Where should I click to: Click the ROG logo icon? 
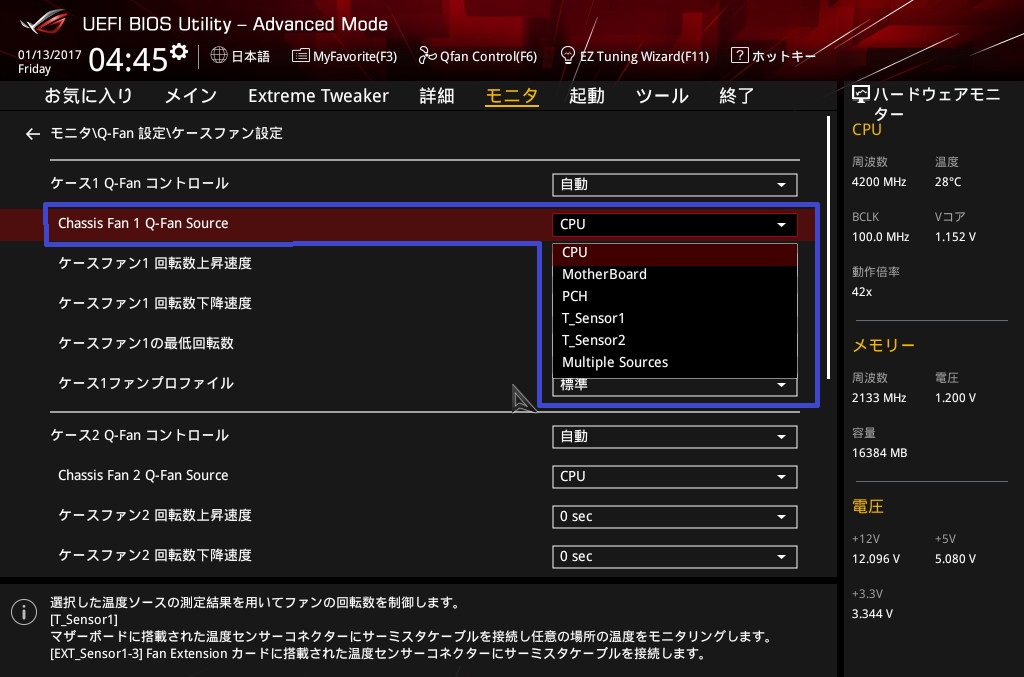43,23
